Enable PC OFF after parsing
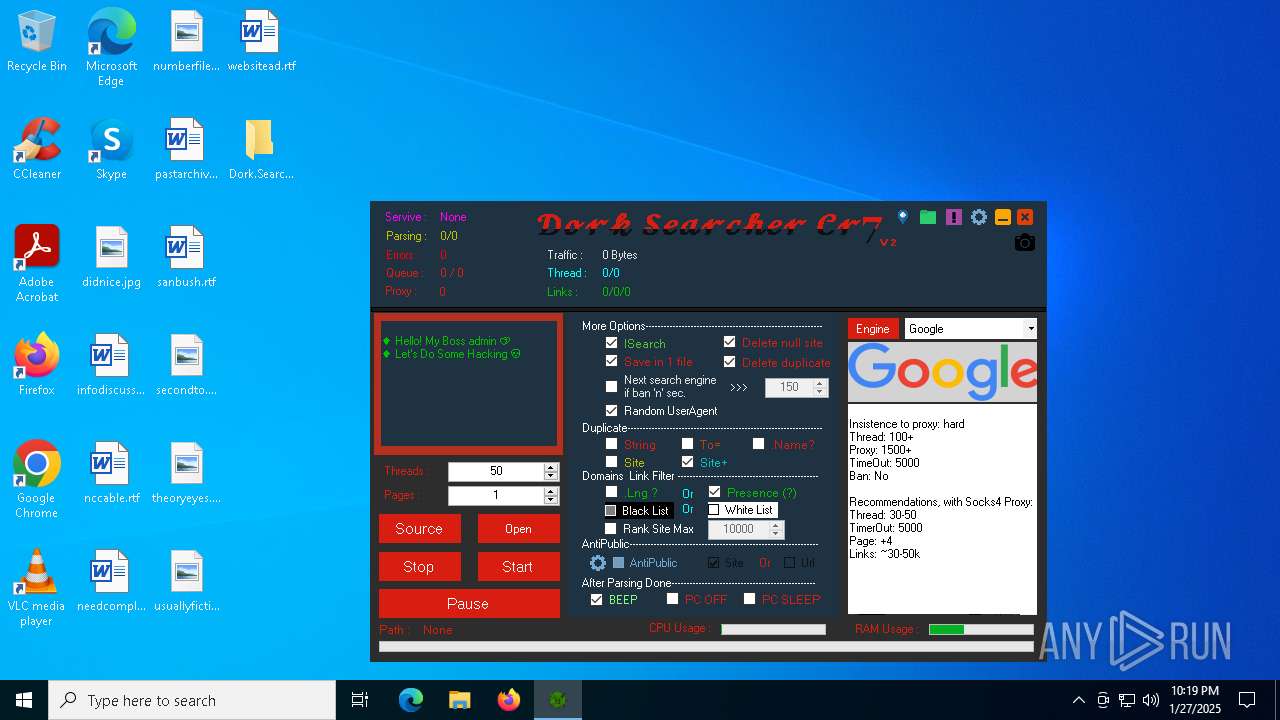1280x720 pixels. pos(673,599)
